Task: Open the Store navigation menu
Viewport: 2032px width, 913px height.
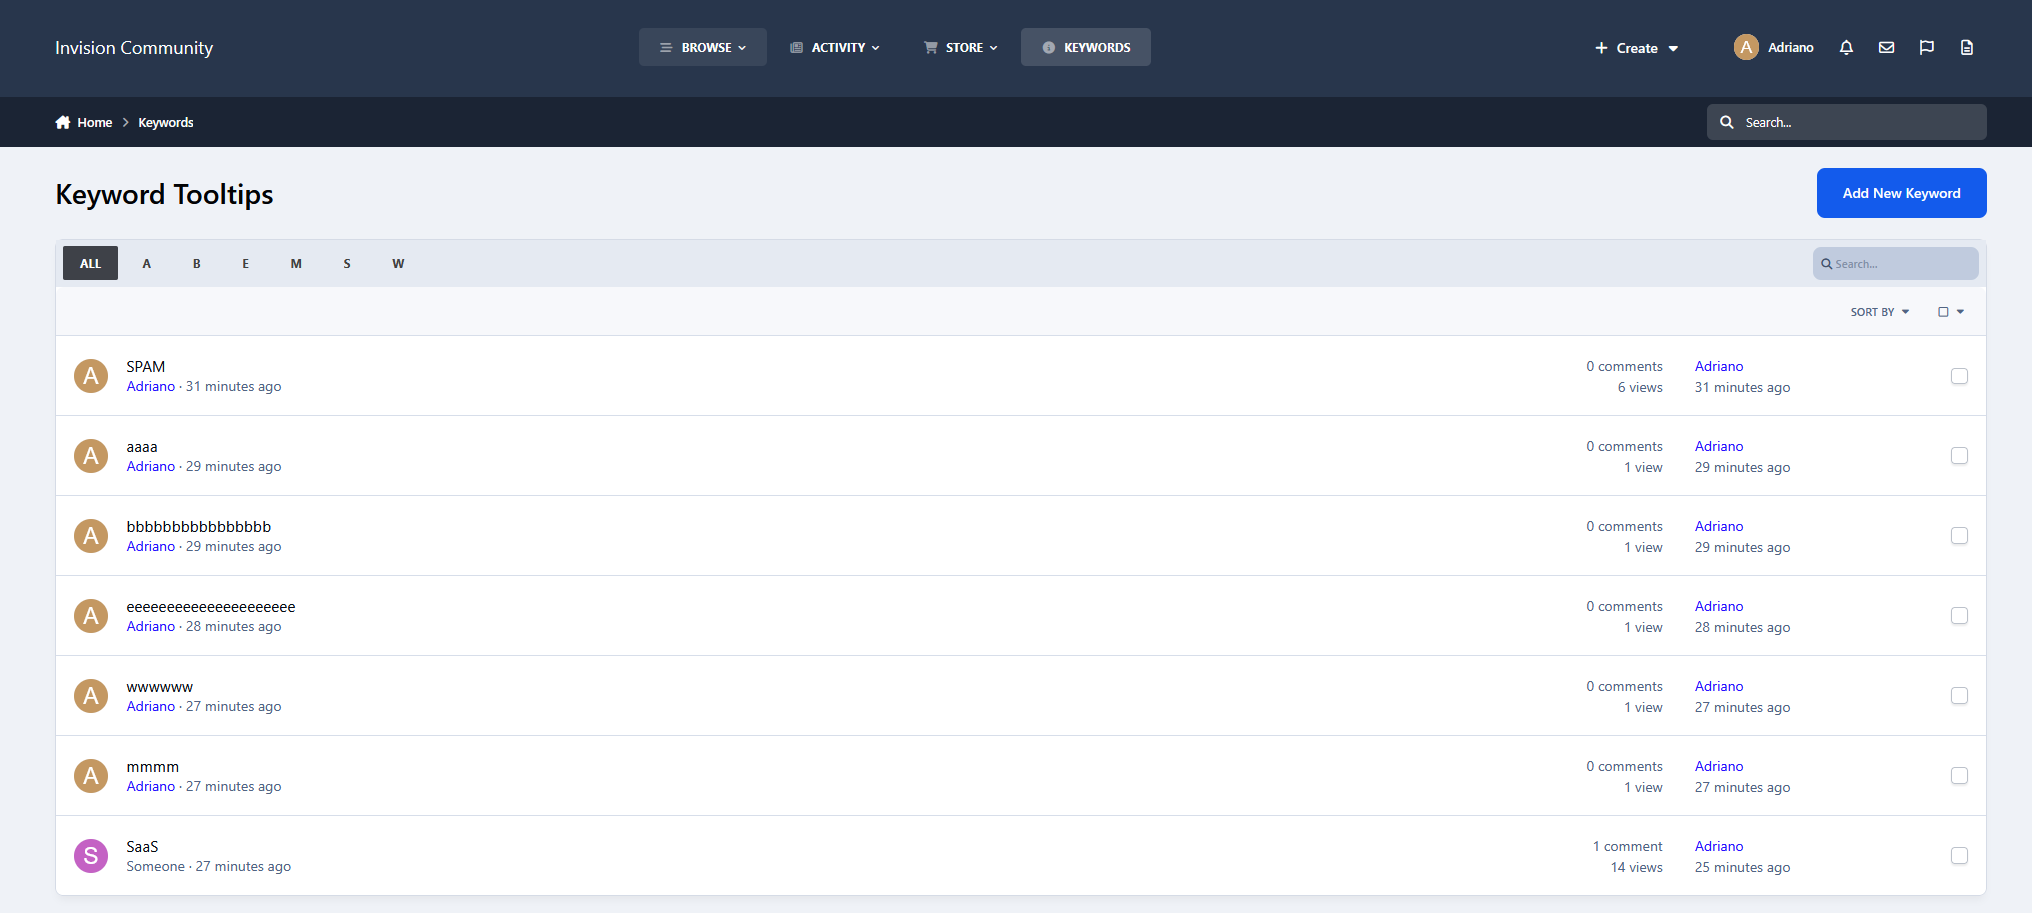Action: pyautogui.click(x=960, y=47)
